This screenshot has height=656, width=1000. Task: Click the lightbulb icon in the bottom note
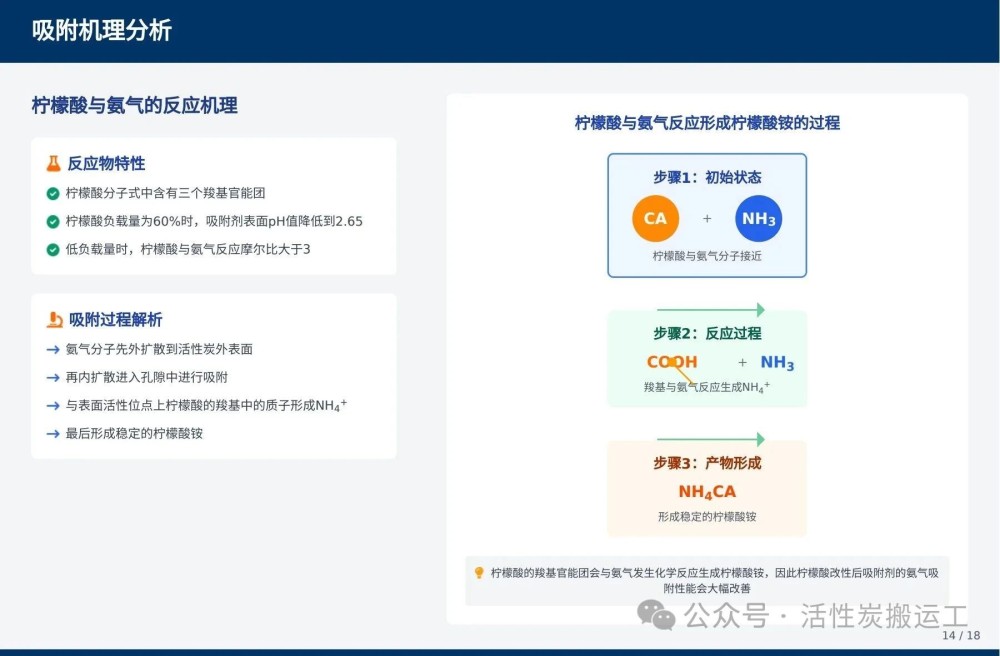coord(479,573)
